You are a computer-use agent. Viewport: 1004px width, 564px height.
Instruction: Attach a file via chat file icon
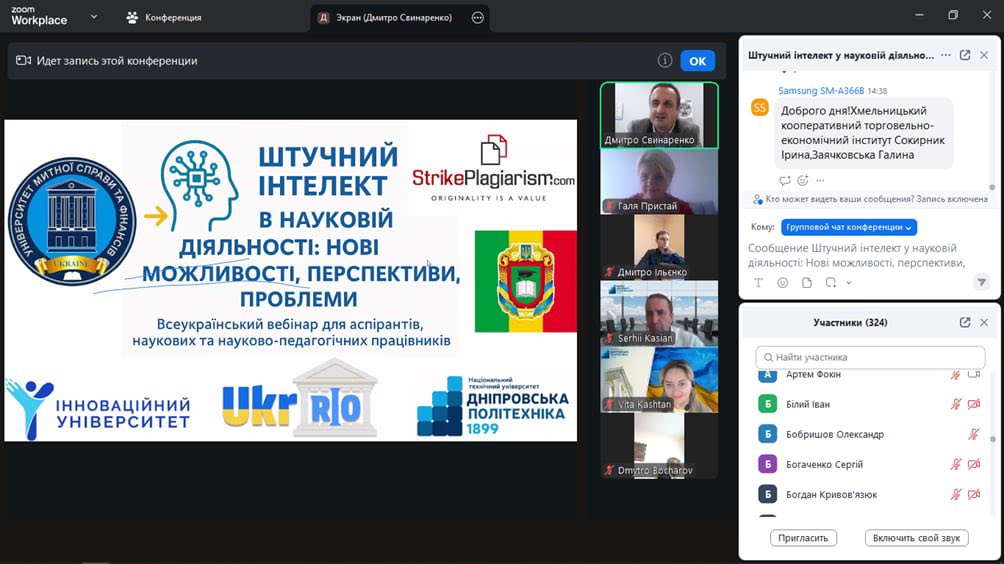click(x=806, y=283)
